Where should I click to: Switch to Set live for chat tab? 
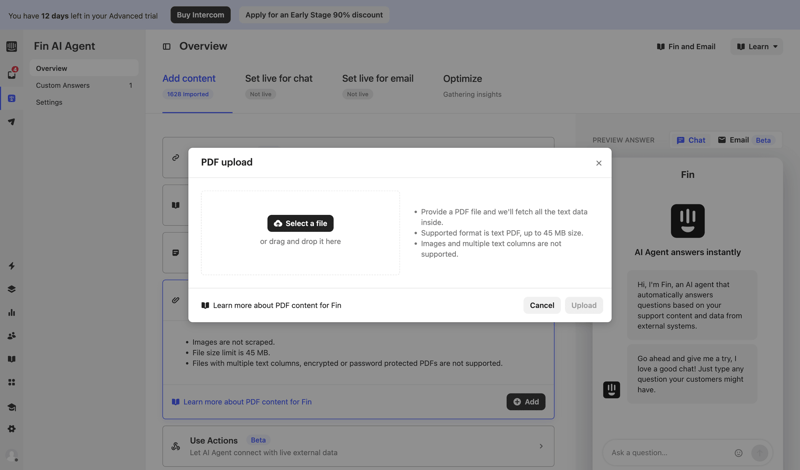coord(279,79)
